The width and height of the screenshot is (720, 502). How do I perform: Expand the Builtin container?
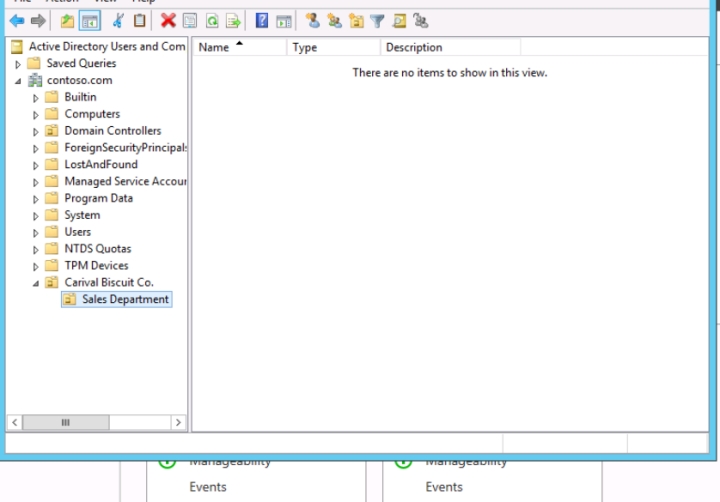click(x=35, y=98)
